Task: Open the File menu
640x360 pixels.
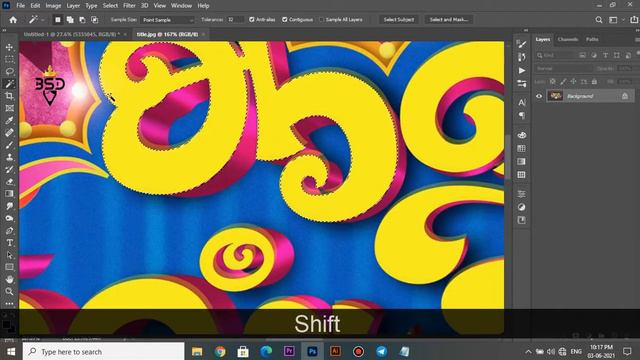Action: coord(20,6)
